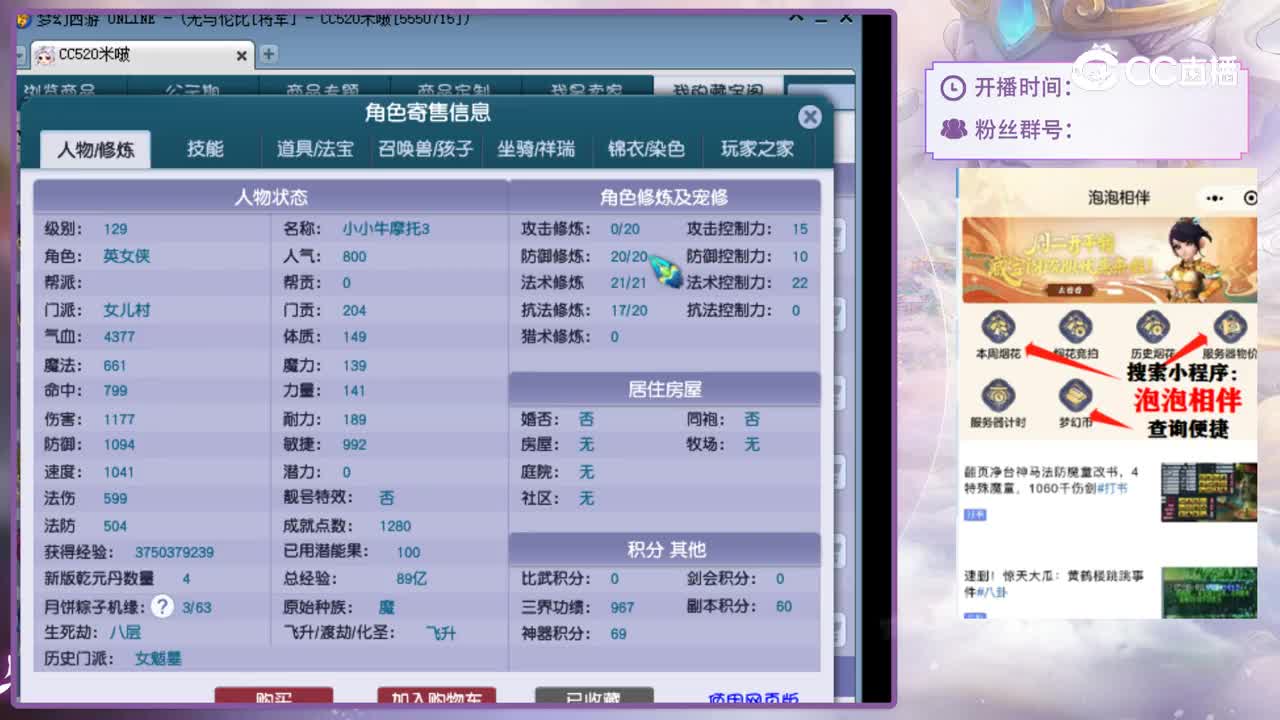The height and width of the screenshot is (720, 1280).
Task: Open the 翻页净台神马法防魔童改书 article thumbnail
Action: (1208, 491)
